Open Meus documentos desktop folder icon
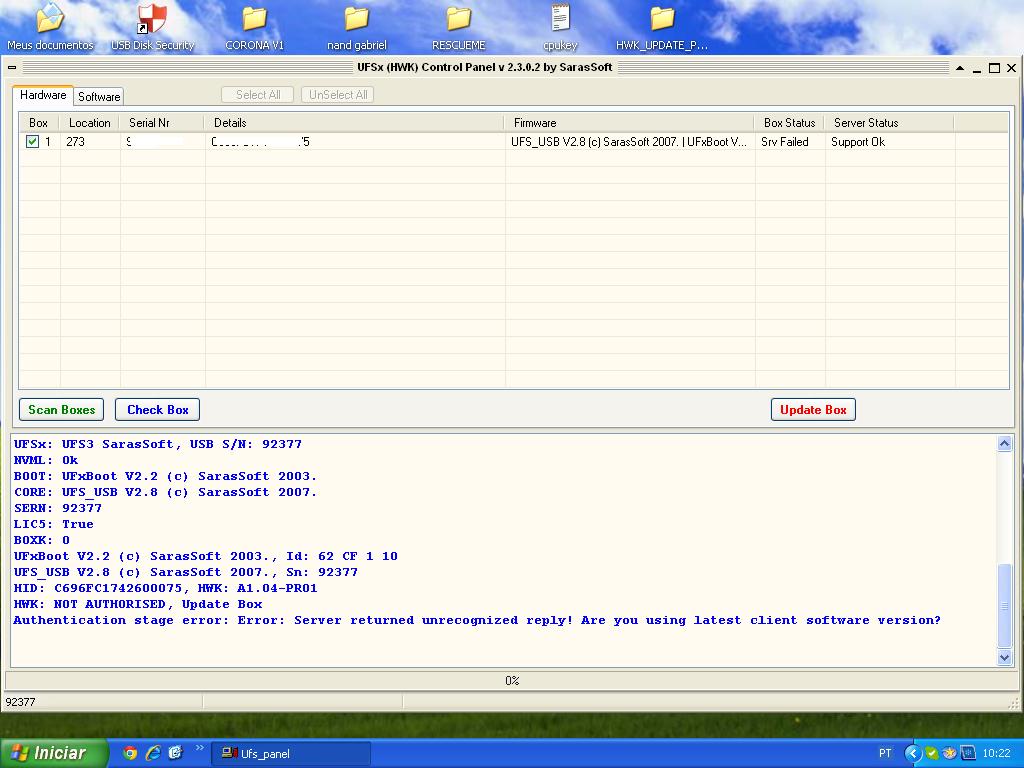Image resolution: width=1024 pixels, height=768 pixels. pyautogui.click(x=50, y=26)
